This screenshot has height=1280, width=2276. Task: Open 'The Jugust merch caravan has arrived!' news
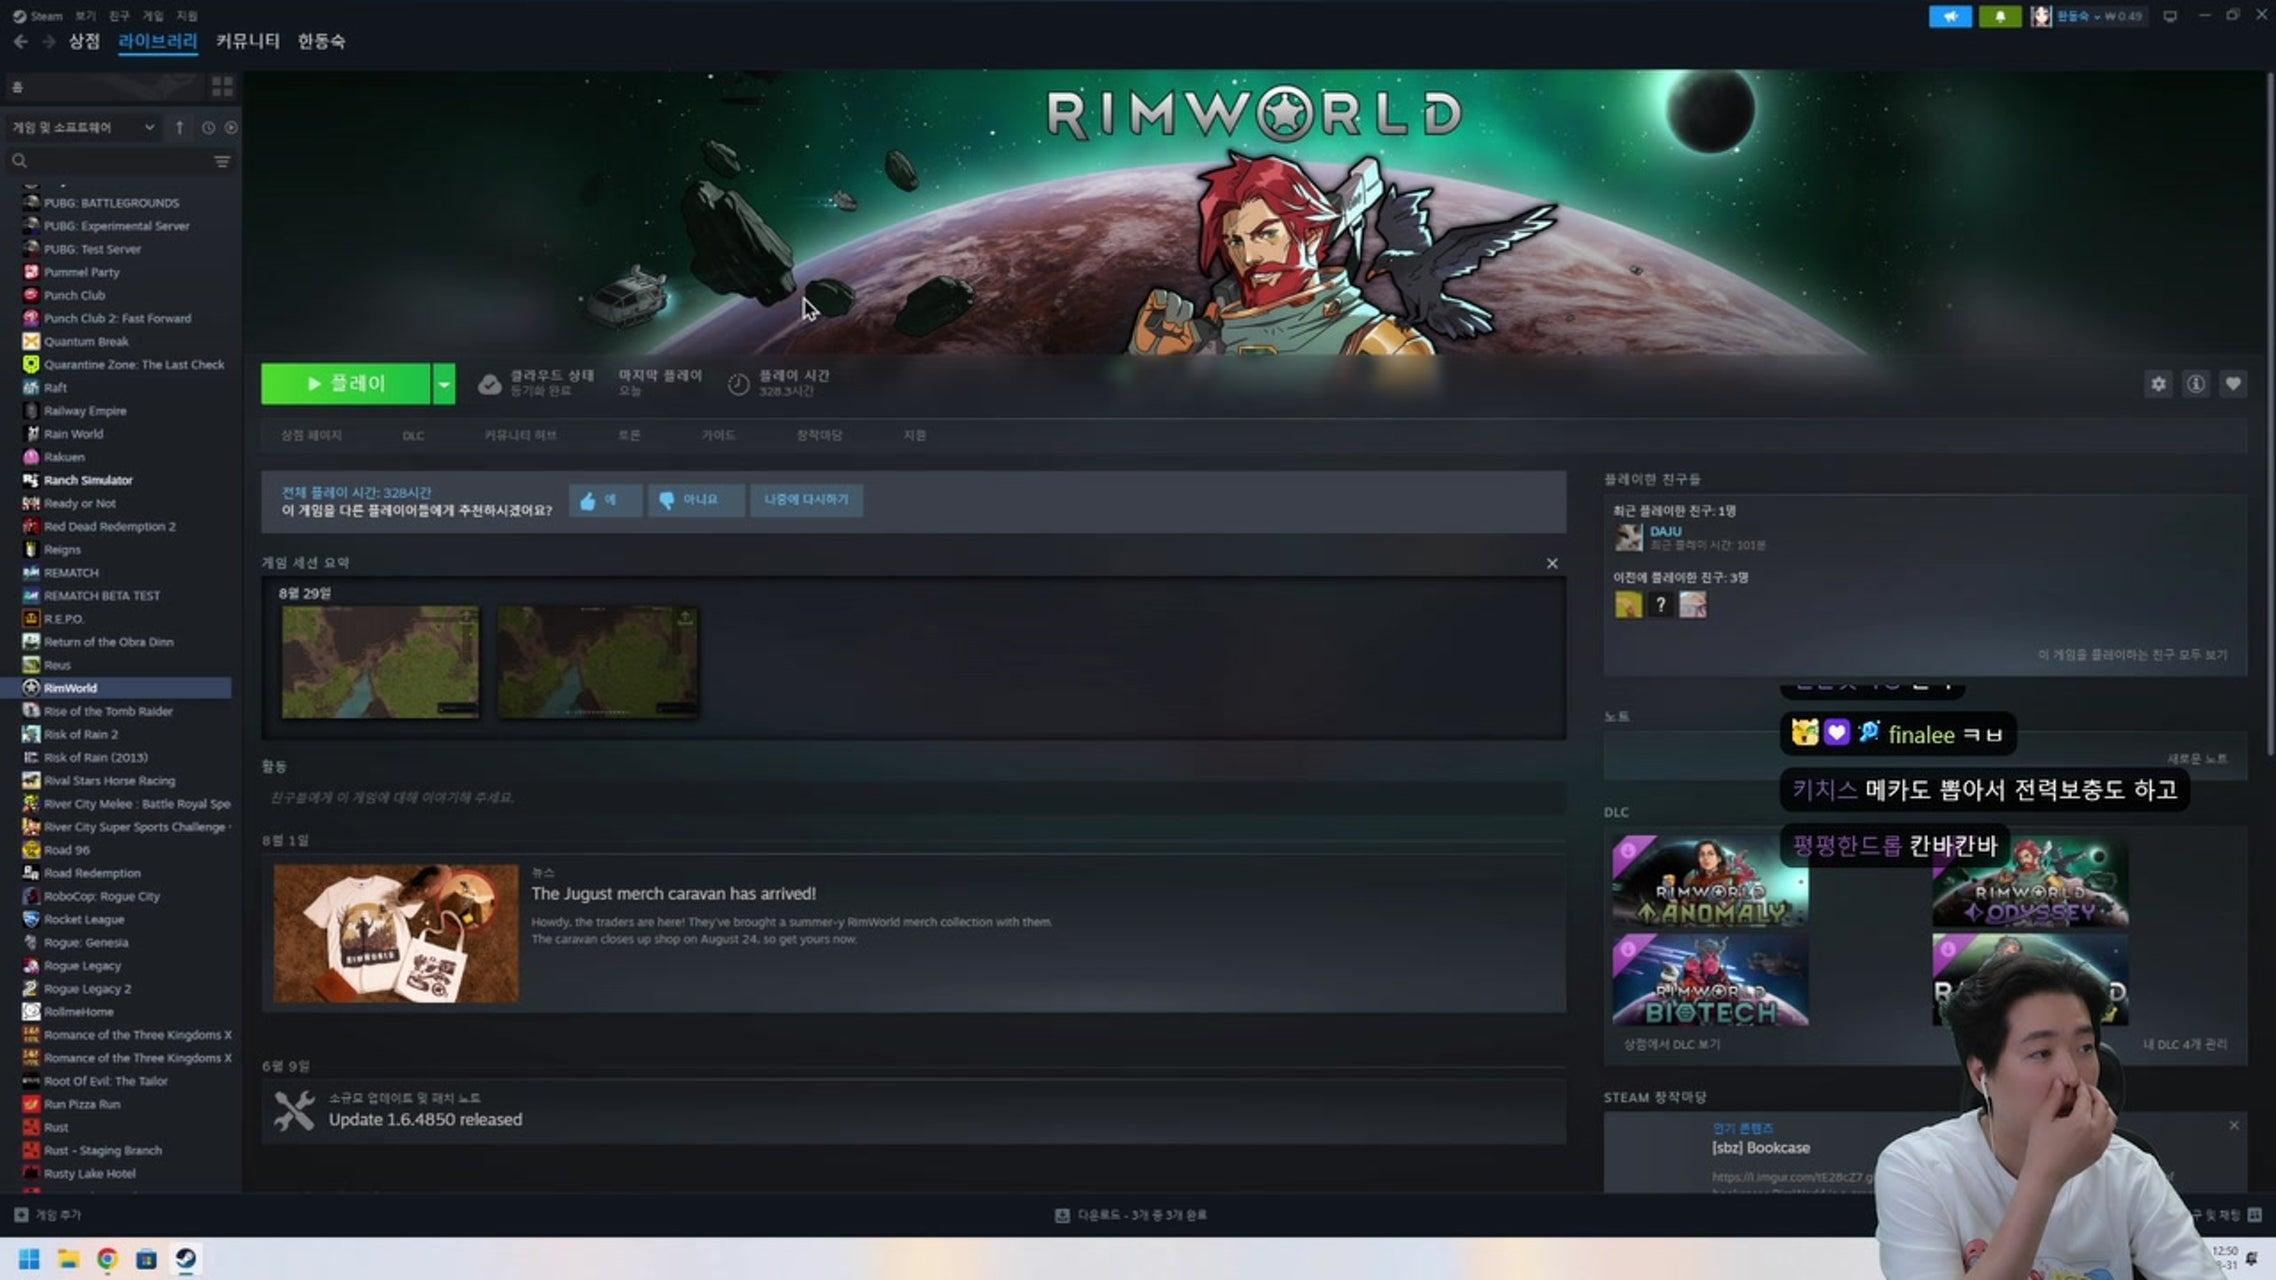click(x=674, y=894)
